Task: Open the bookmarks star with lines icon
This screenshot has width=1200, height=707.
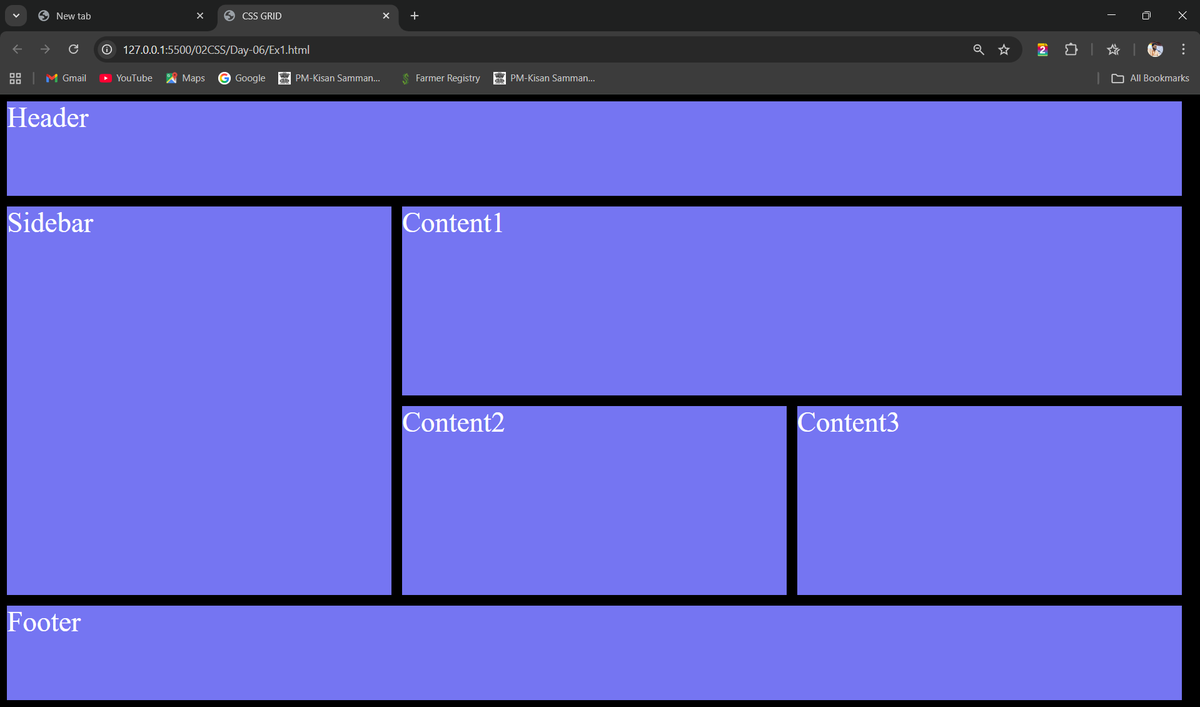Action: click(1113, 49)
